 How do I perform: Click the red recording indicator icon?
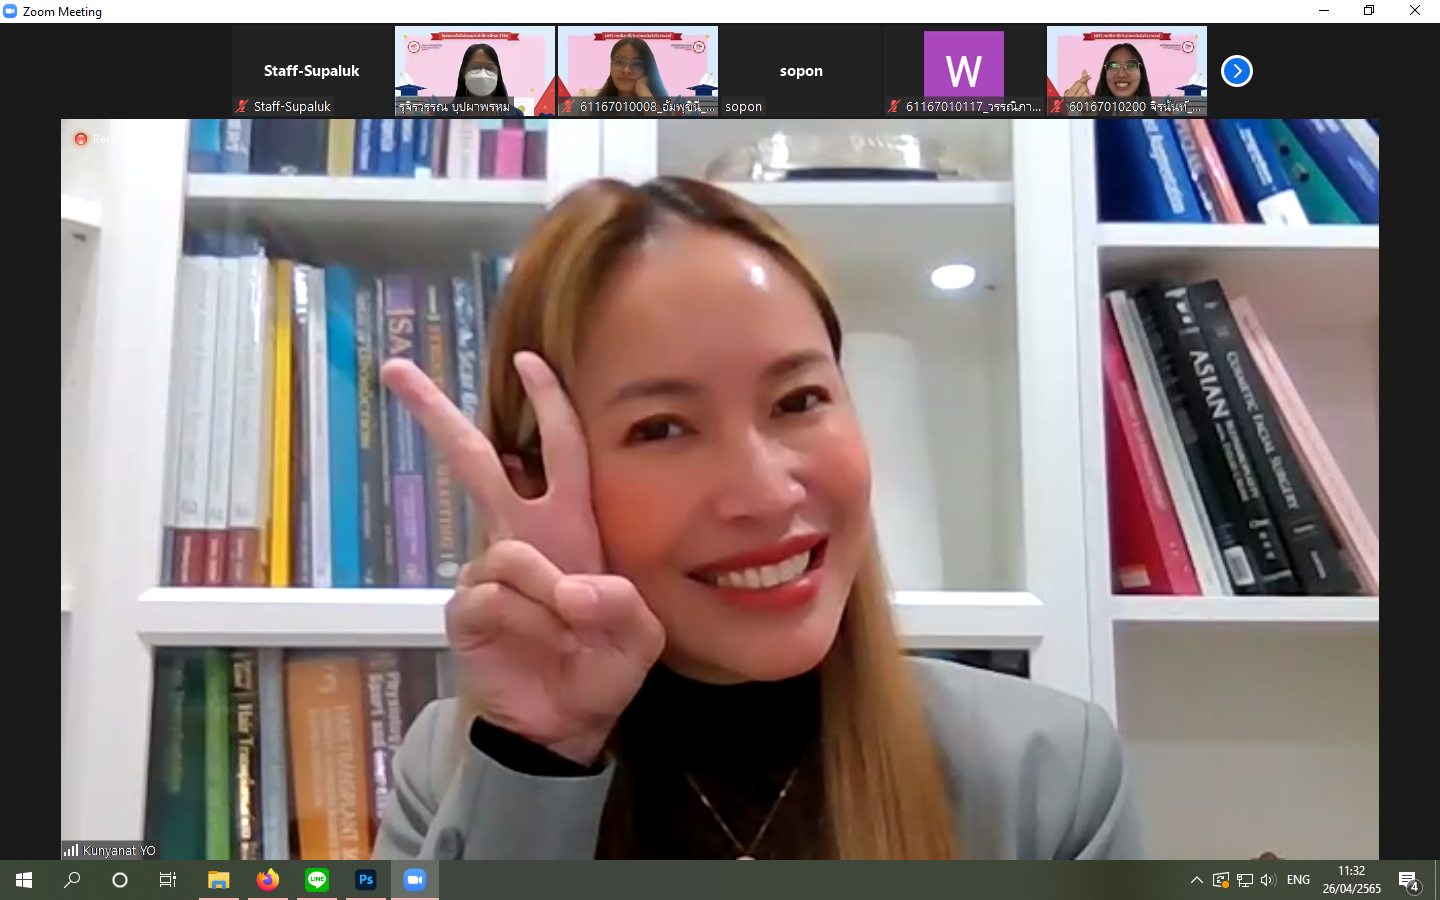coord(81,139)
